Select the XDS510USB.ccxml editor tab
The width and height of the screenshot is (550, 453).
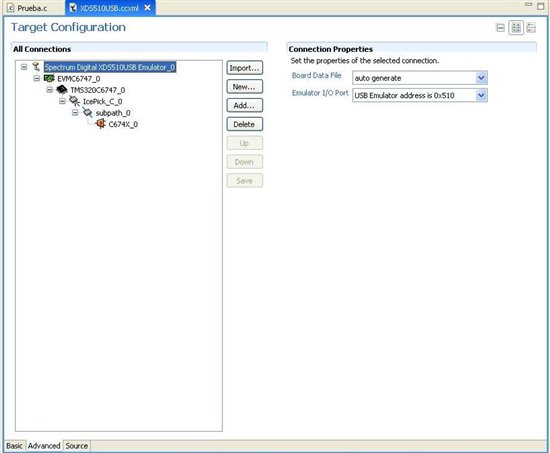(x=109, y=8)
